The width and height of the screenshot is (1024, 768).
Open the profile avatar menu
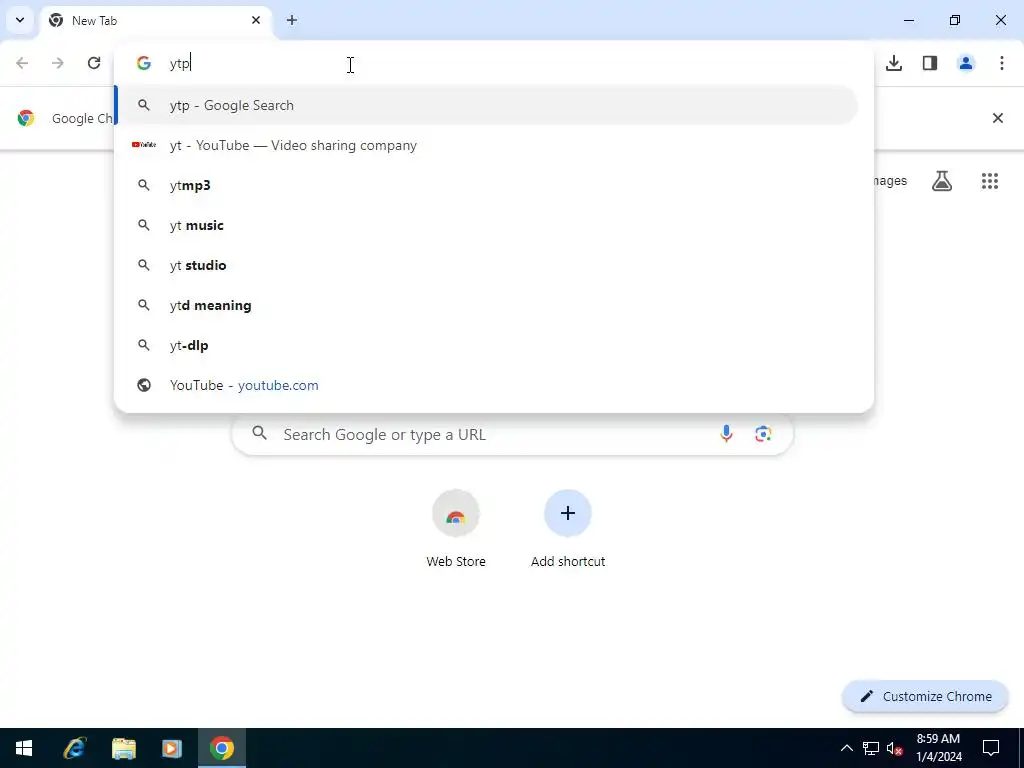[966, 63]
